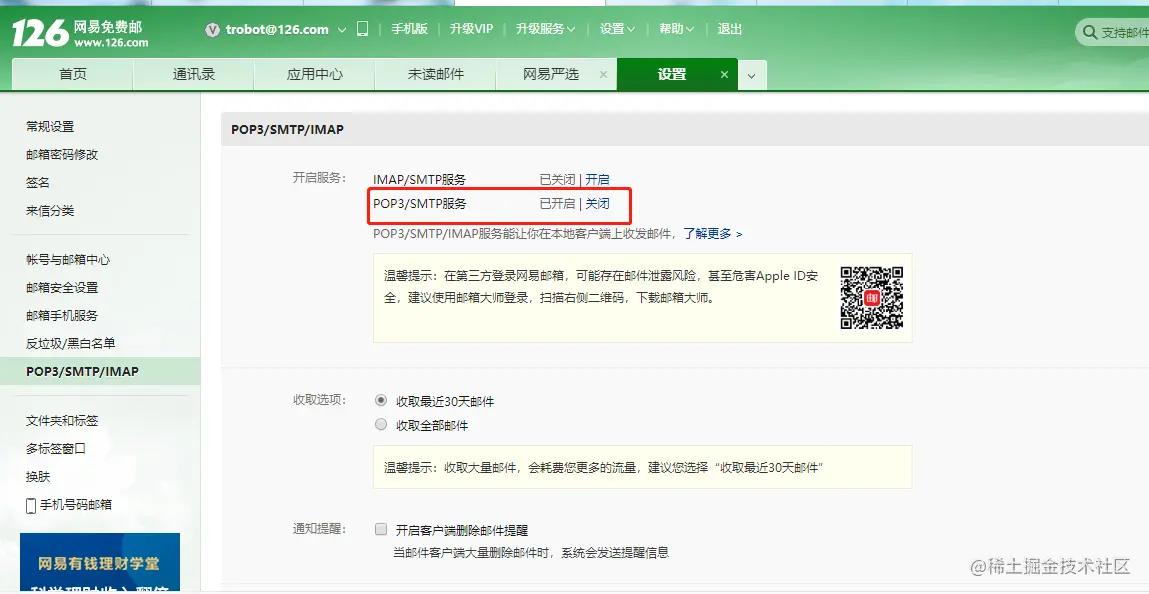Select 收取全部邮件 radio button
1149x594 pixels.
coord(381,425)
